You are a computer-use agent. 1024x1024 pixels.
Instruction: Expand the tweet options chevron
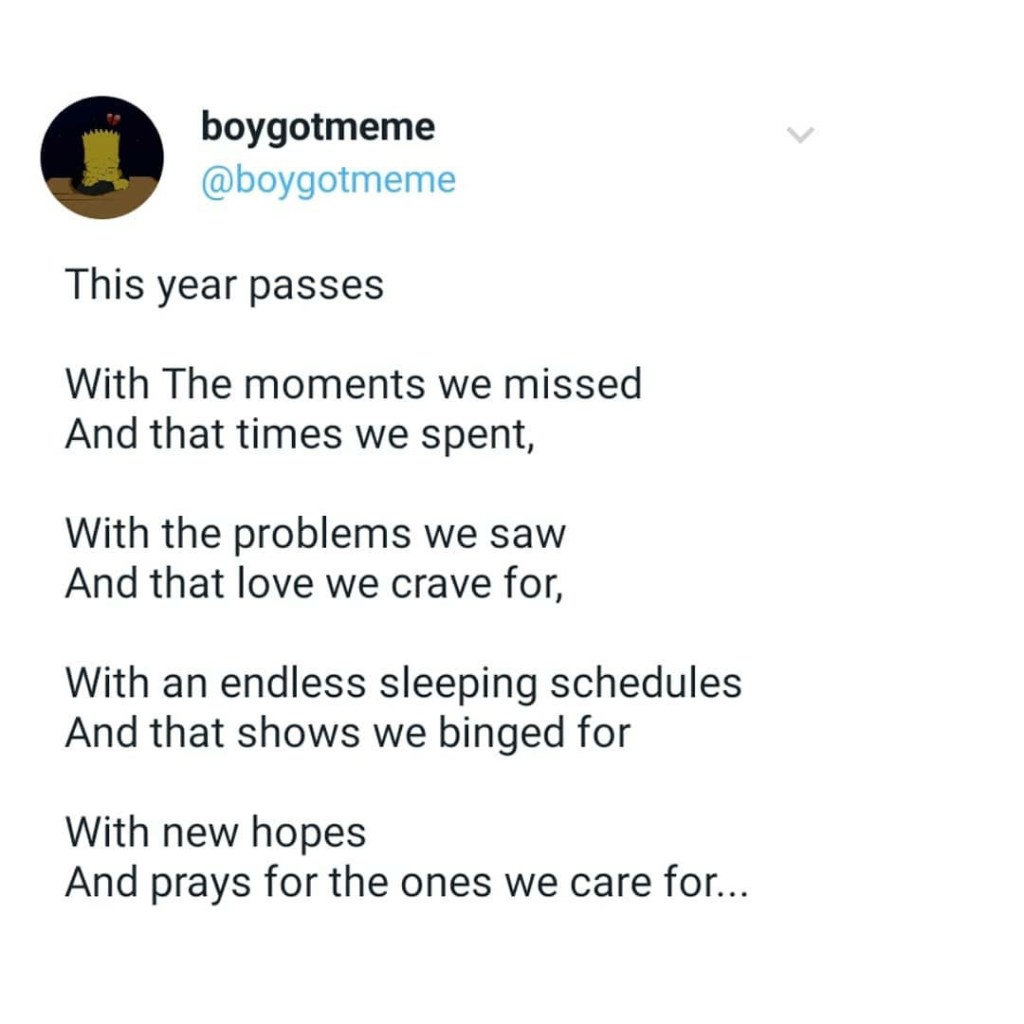[801, 134]
